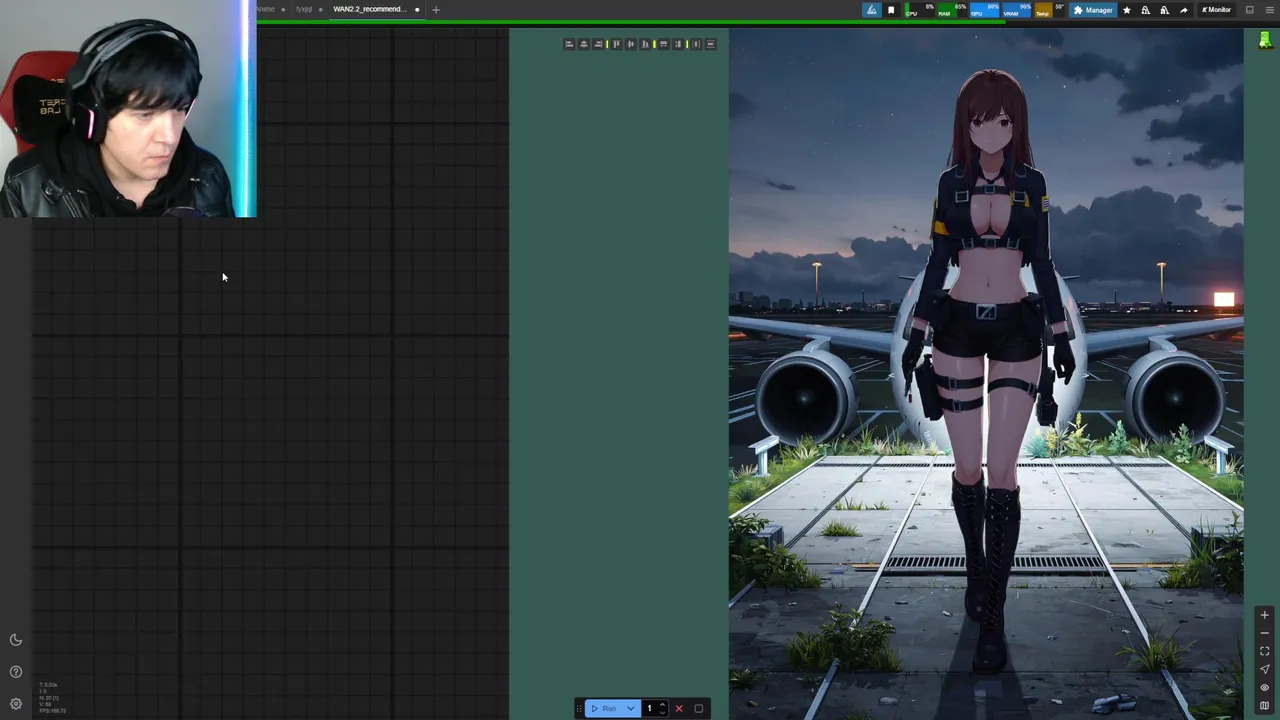Screen dimensions: 1280x720
Task: Open the Run mode dropdown arrow
Action: (631, 708)
